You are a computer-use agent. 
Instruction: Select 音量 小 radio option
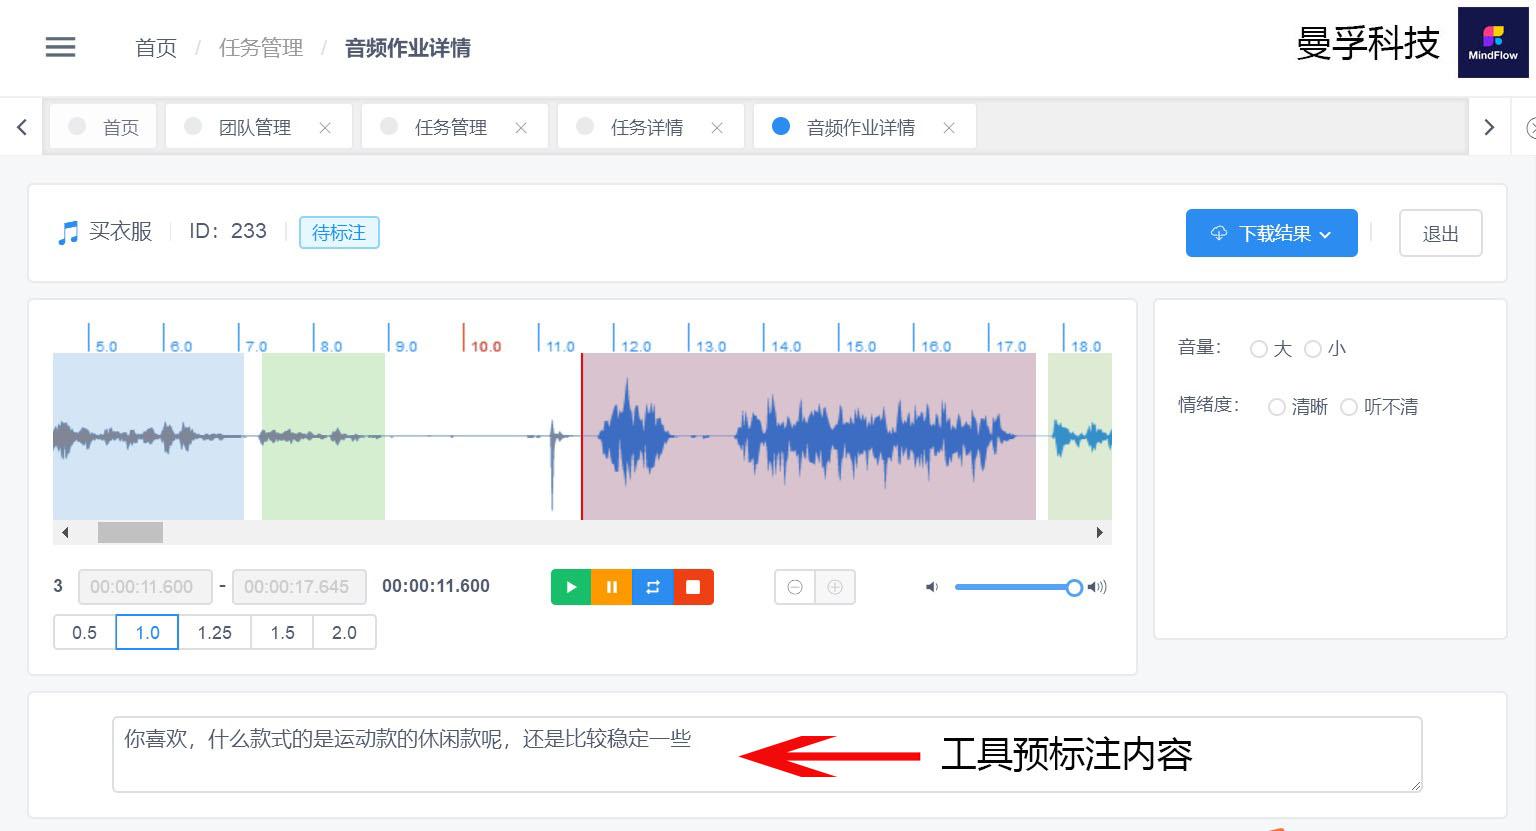[1313, 349]
